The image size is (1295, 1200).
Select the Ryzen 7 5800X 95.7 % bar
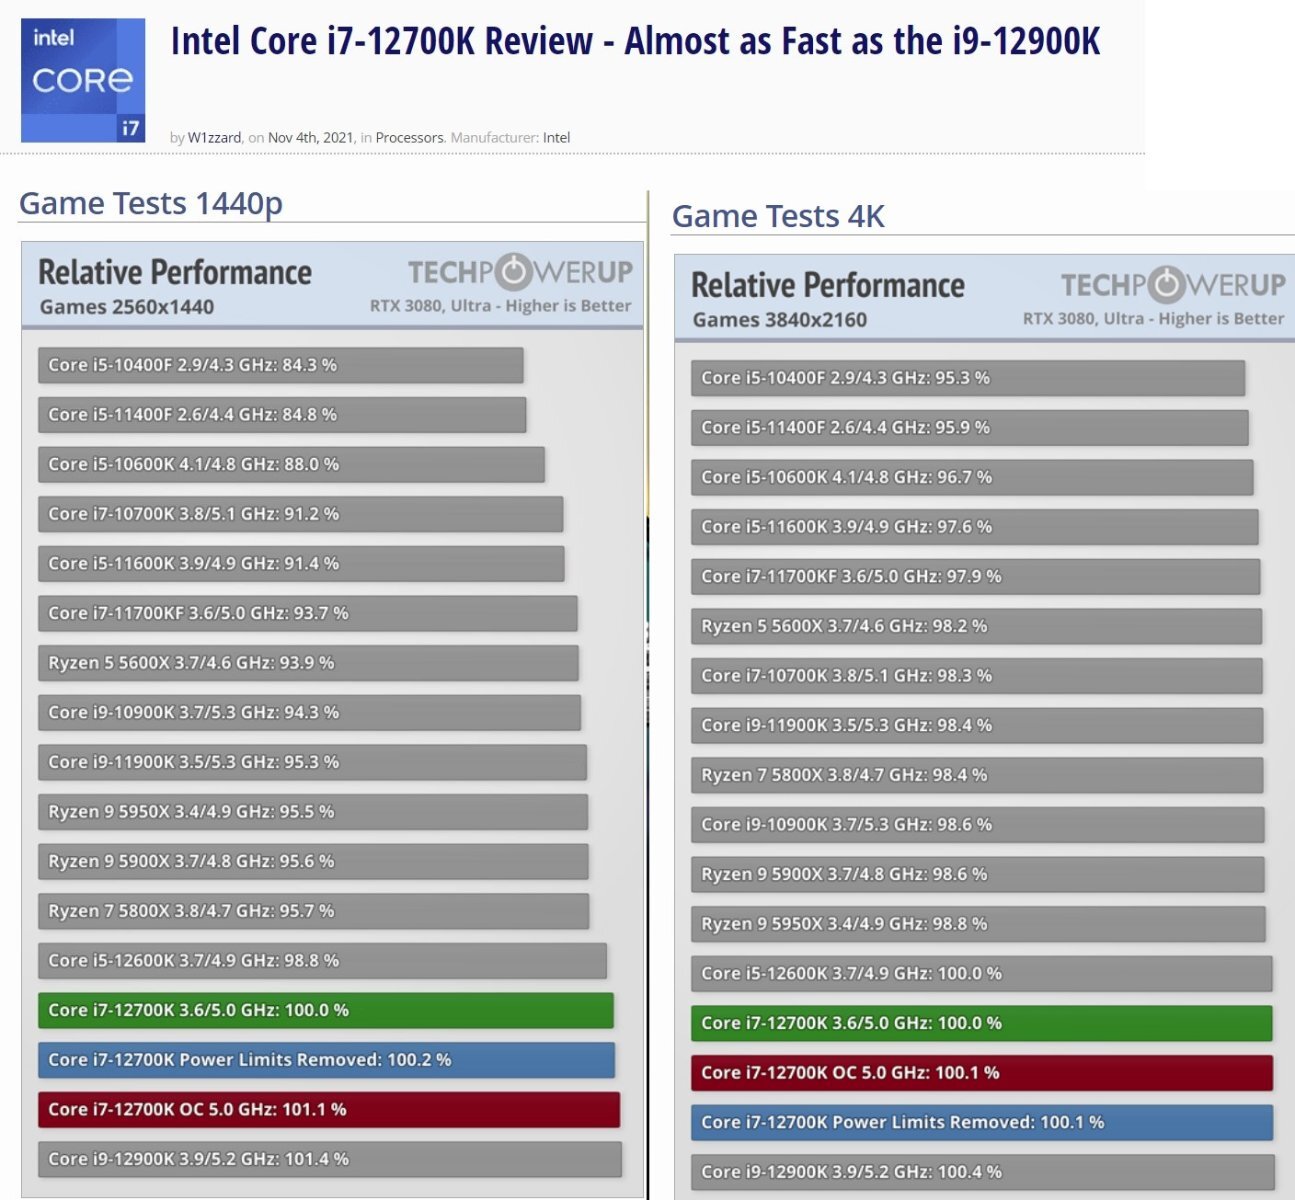coord(314,911)
